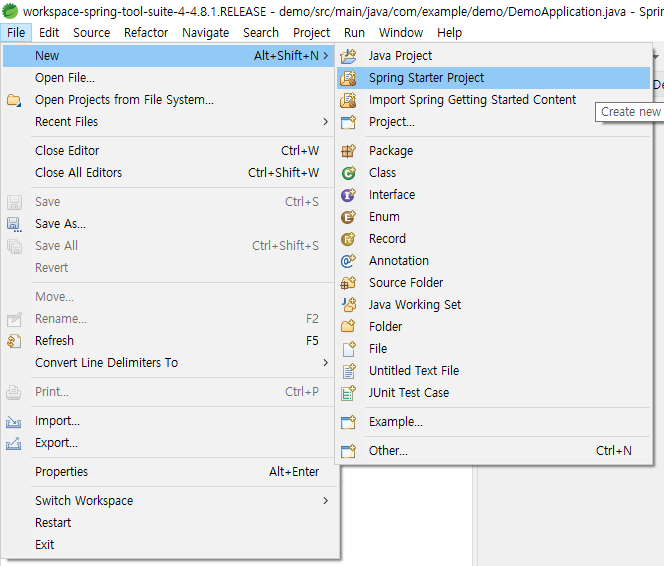Click the Source Folder icon
Viewport: 664px width, 566px height.
[x=348, y=283]
